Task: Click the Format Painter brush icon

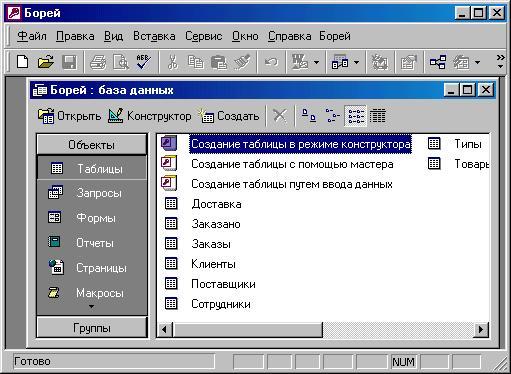Action: (x=242, y=62)
